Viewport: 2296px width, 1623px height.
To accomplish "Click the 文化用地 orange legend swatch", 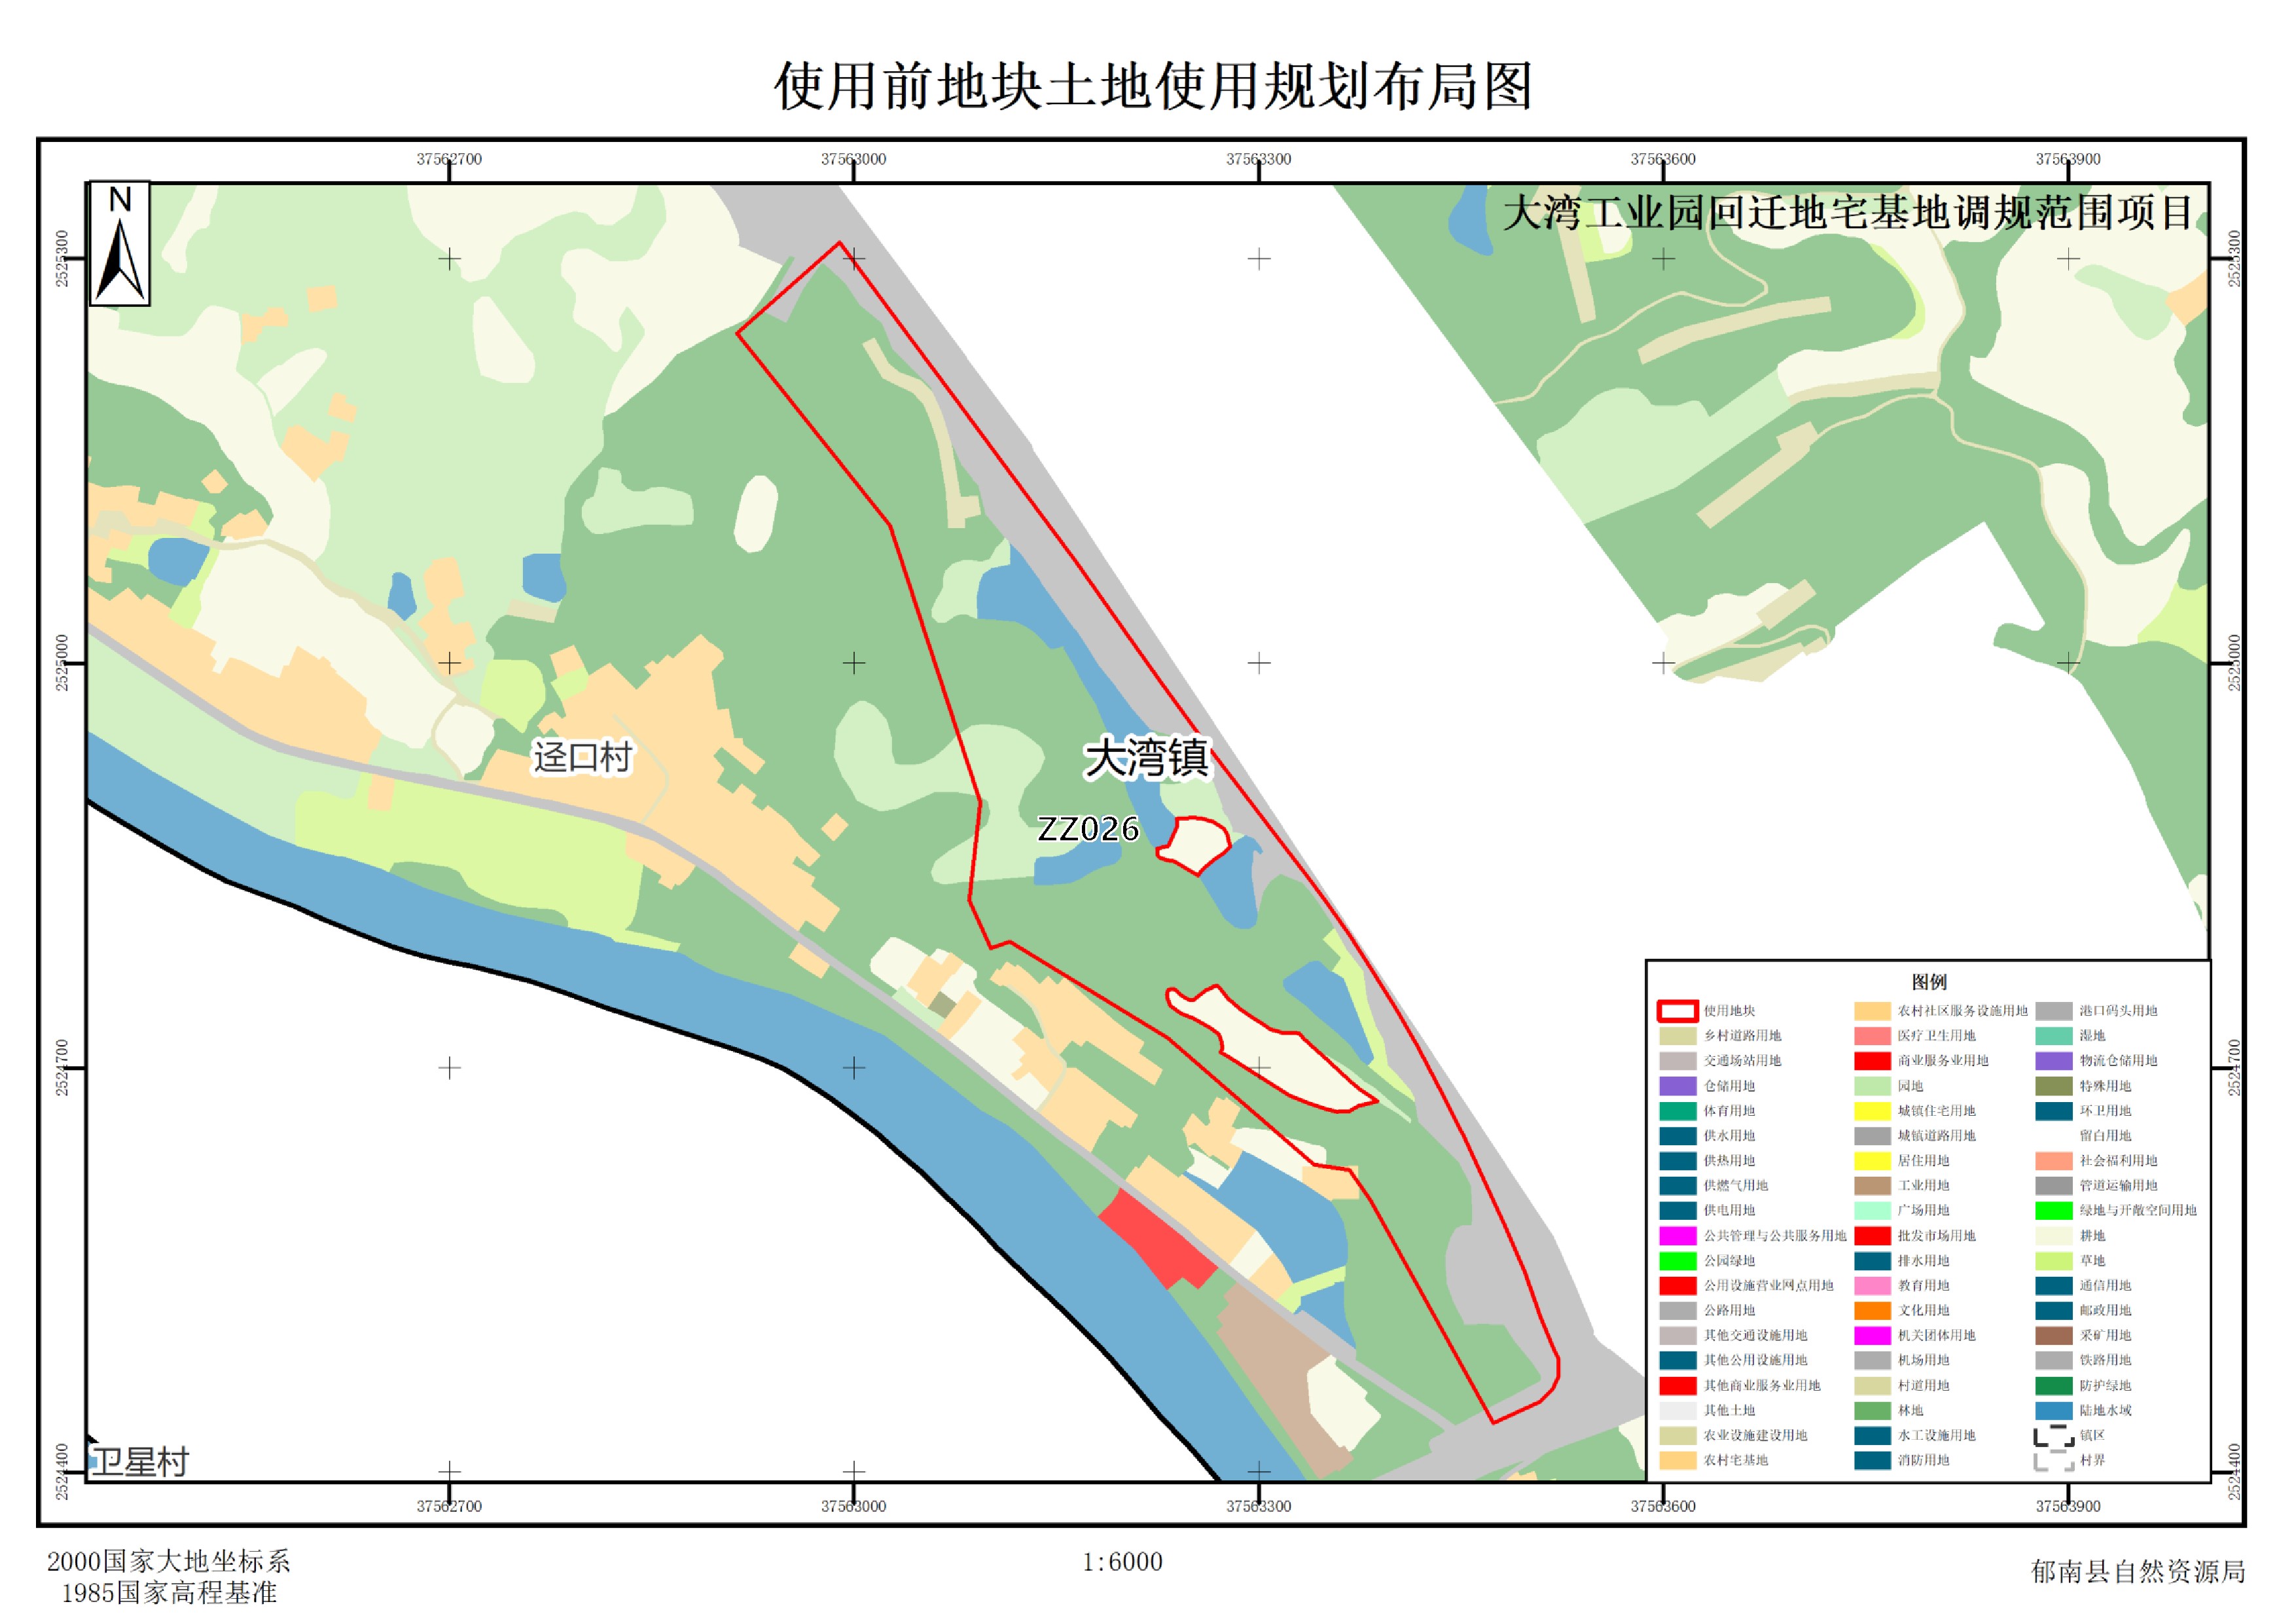I will pos(1872,1311).
